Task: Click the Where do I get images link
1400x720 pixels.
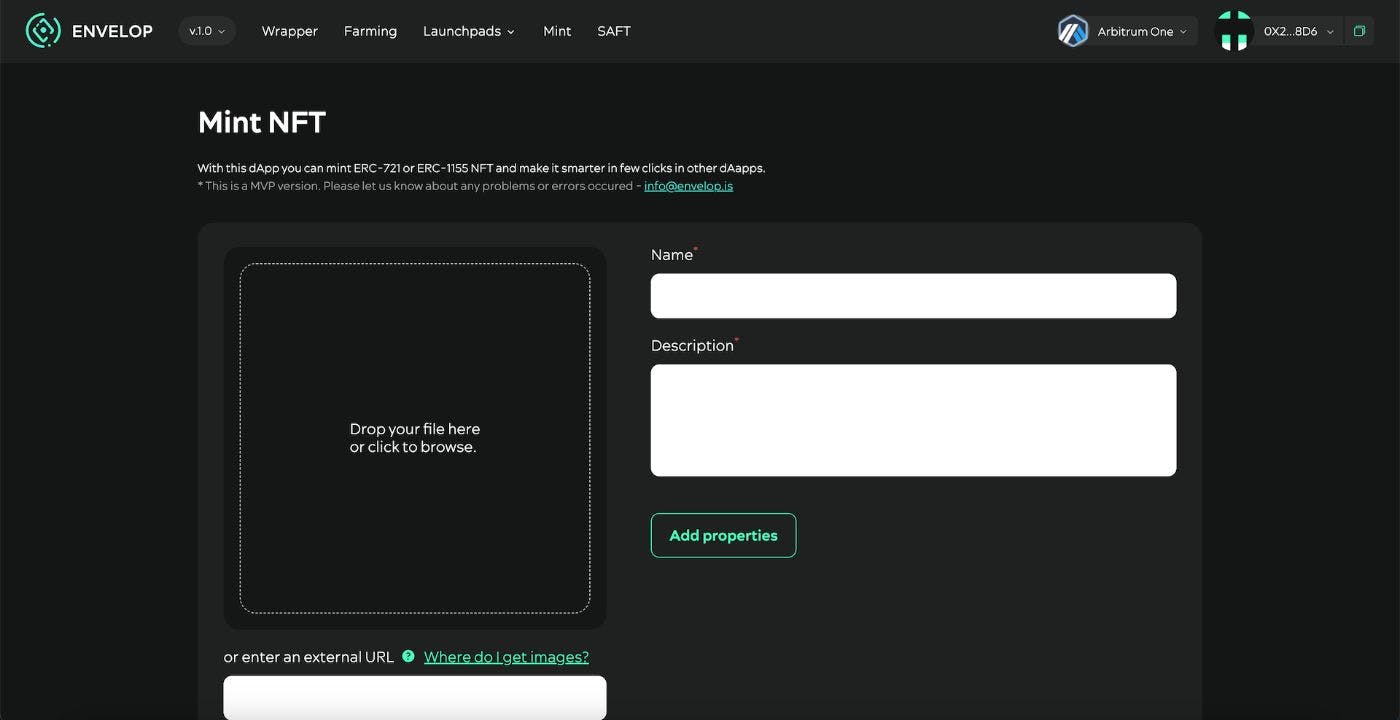Action: [506, 656]
